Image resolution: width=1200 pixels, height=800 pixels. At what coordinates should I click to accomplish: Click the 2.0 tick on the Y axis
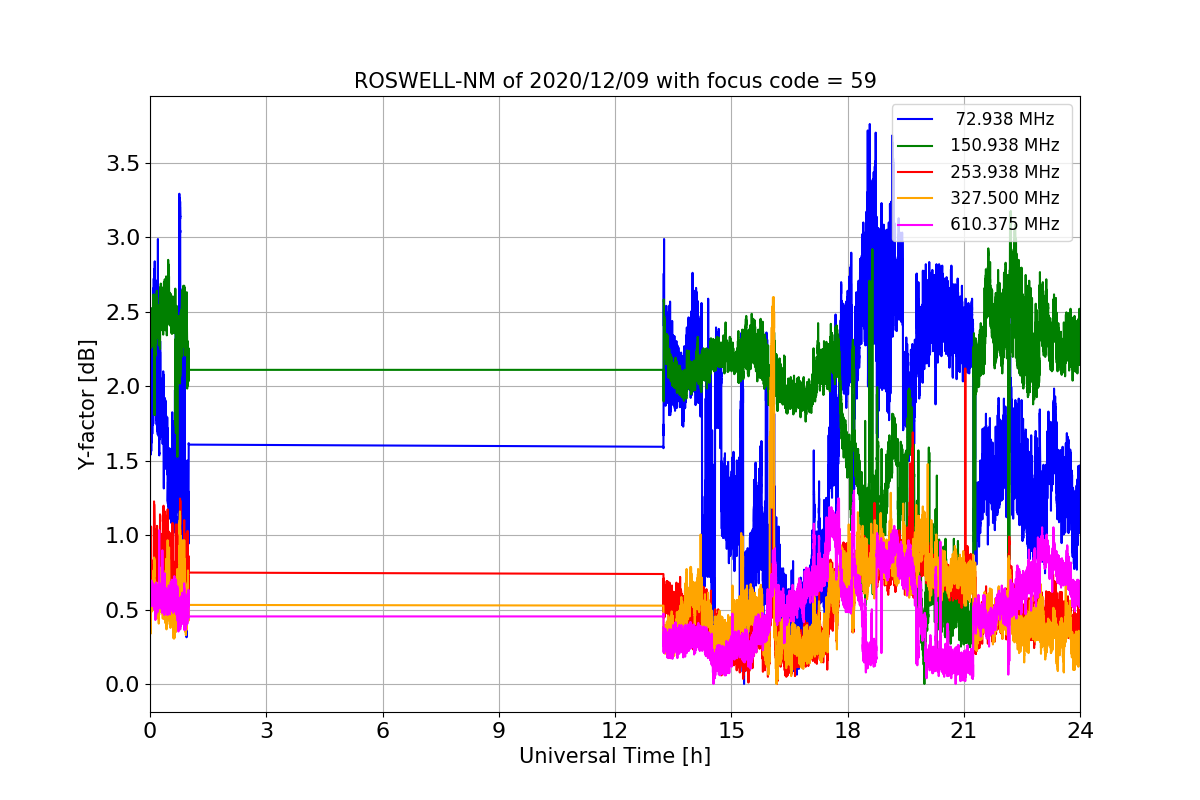123,387
